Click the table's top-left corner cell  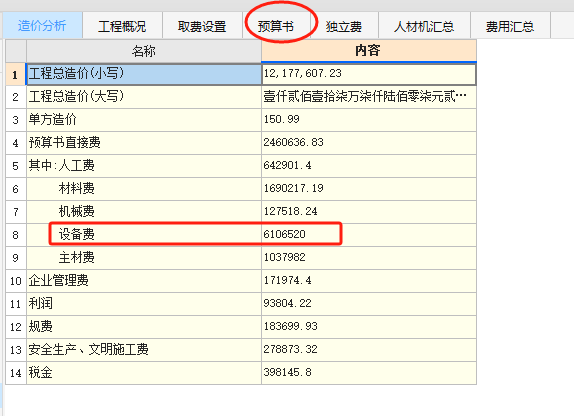16,51
